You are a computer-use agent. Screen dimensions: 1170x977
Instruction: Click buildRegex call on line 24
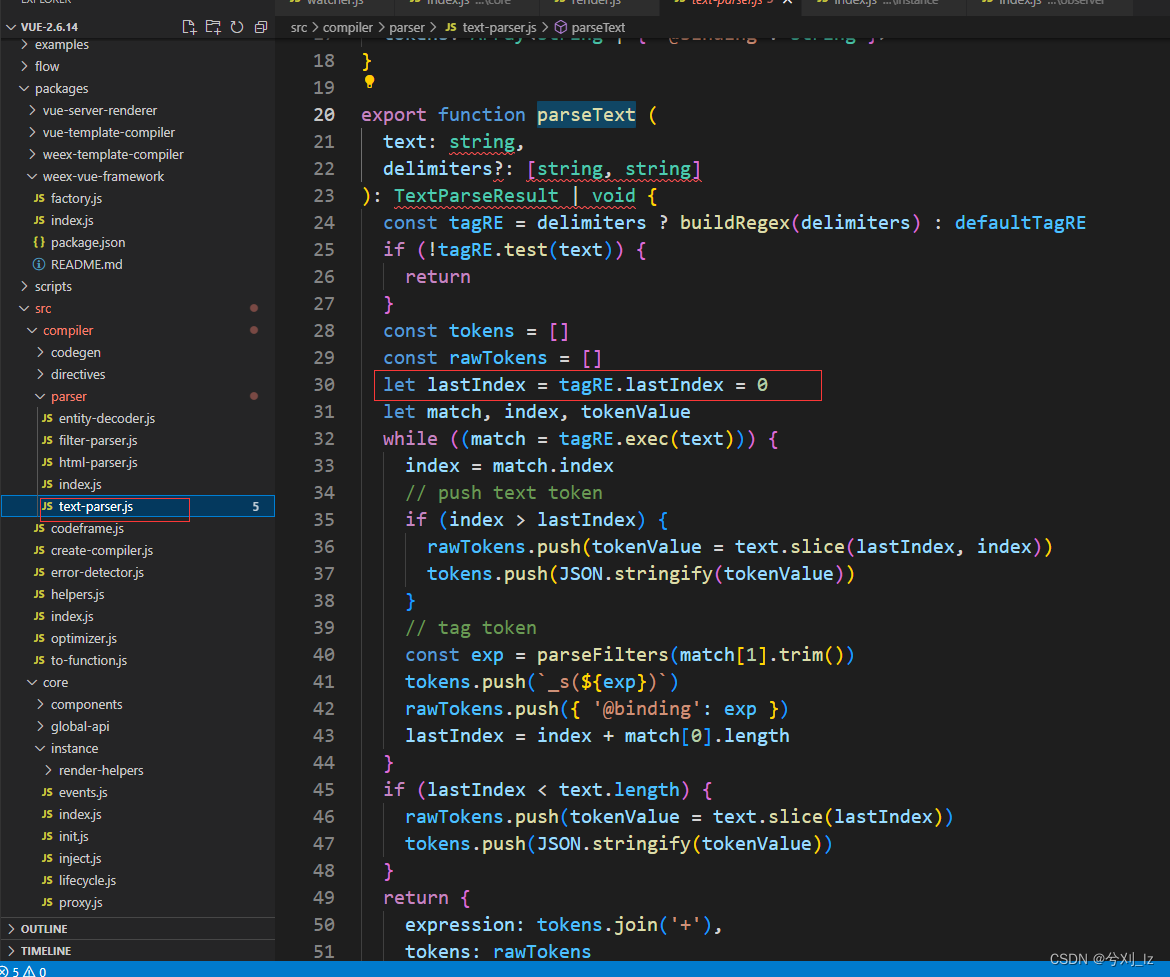coord(735,223)
